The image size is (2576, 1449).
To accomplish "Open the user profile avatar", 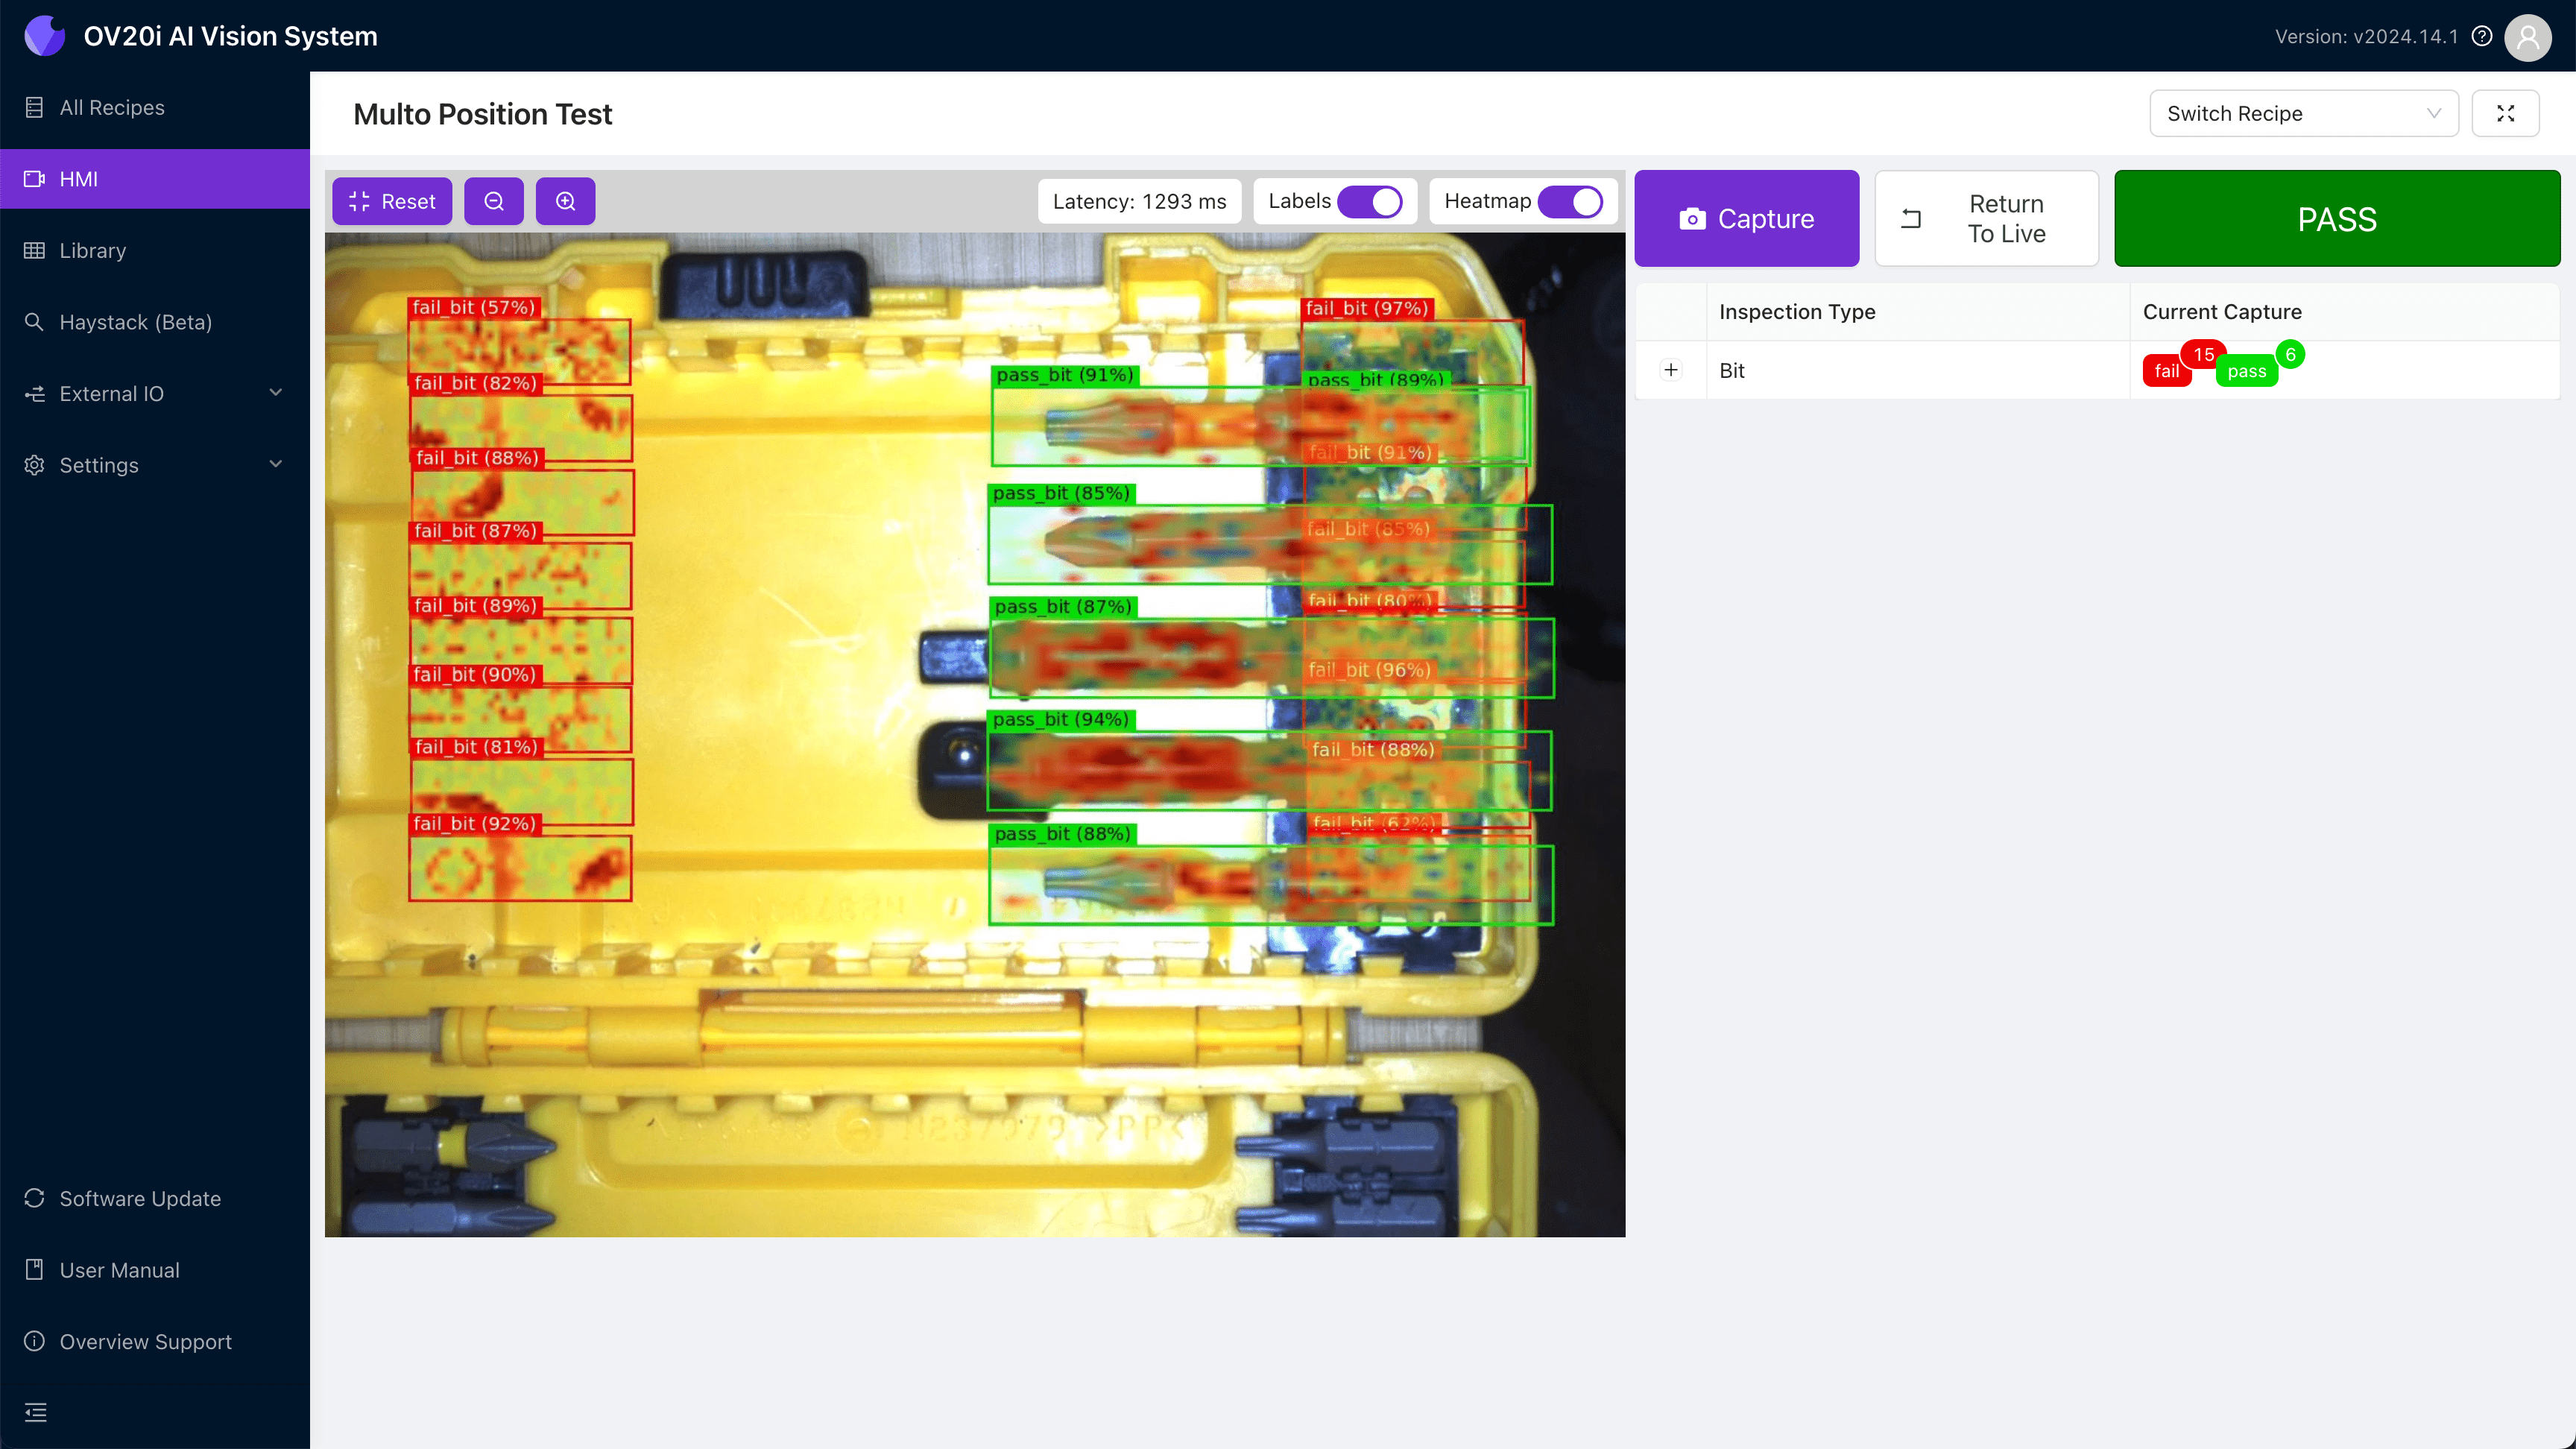I will point(2528,37).
